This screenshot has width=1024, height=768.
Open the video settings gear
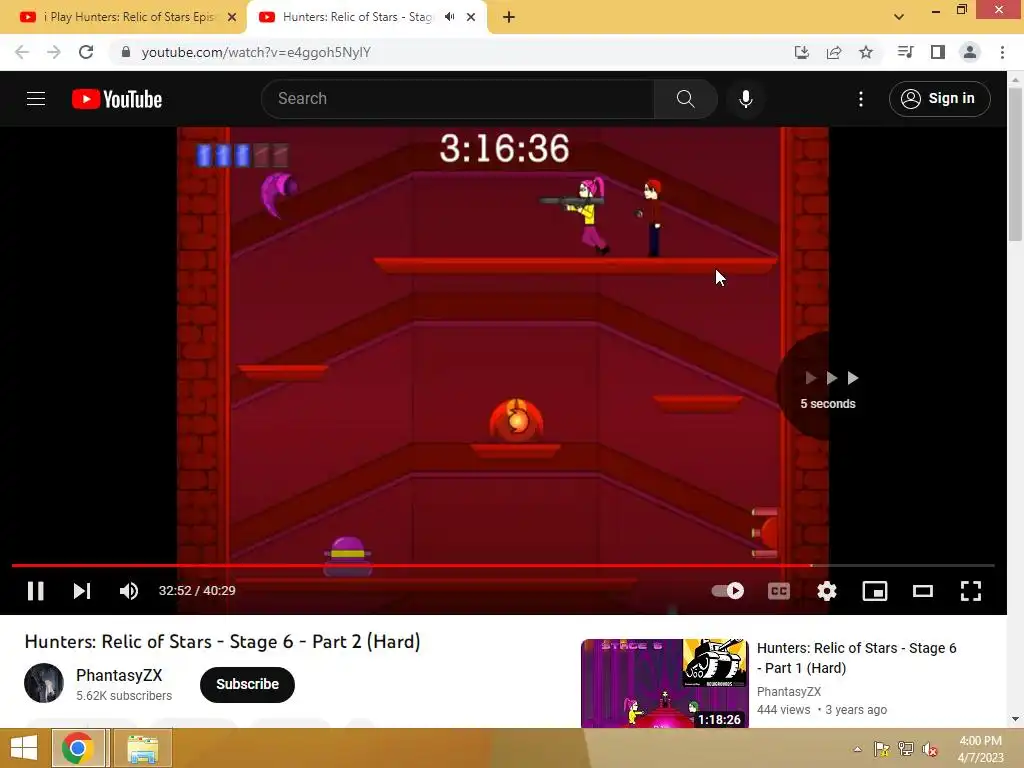click(827, 591)
